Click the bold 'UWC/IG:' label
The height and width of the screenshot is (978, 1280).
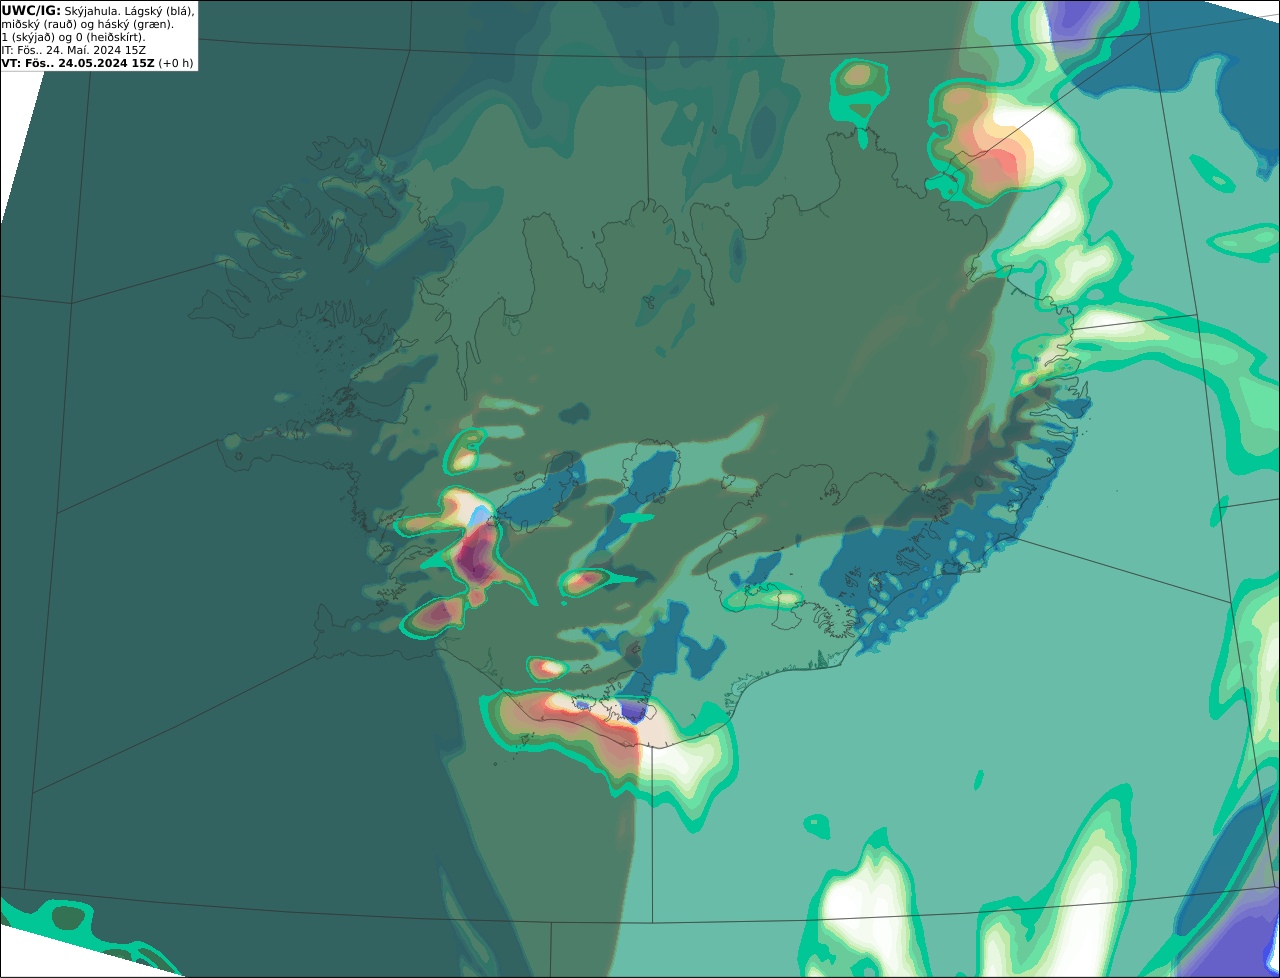(31, 11)
